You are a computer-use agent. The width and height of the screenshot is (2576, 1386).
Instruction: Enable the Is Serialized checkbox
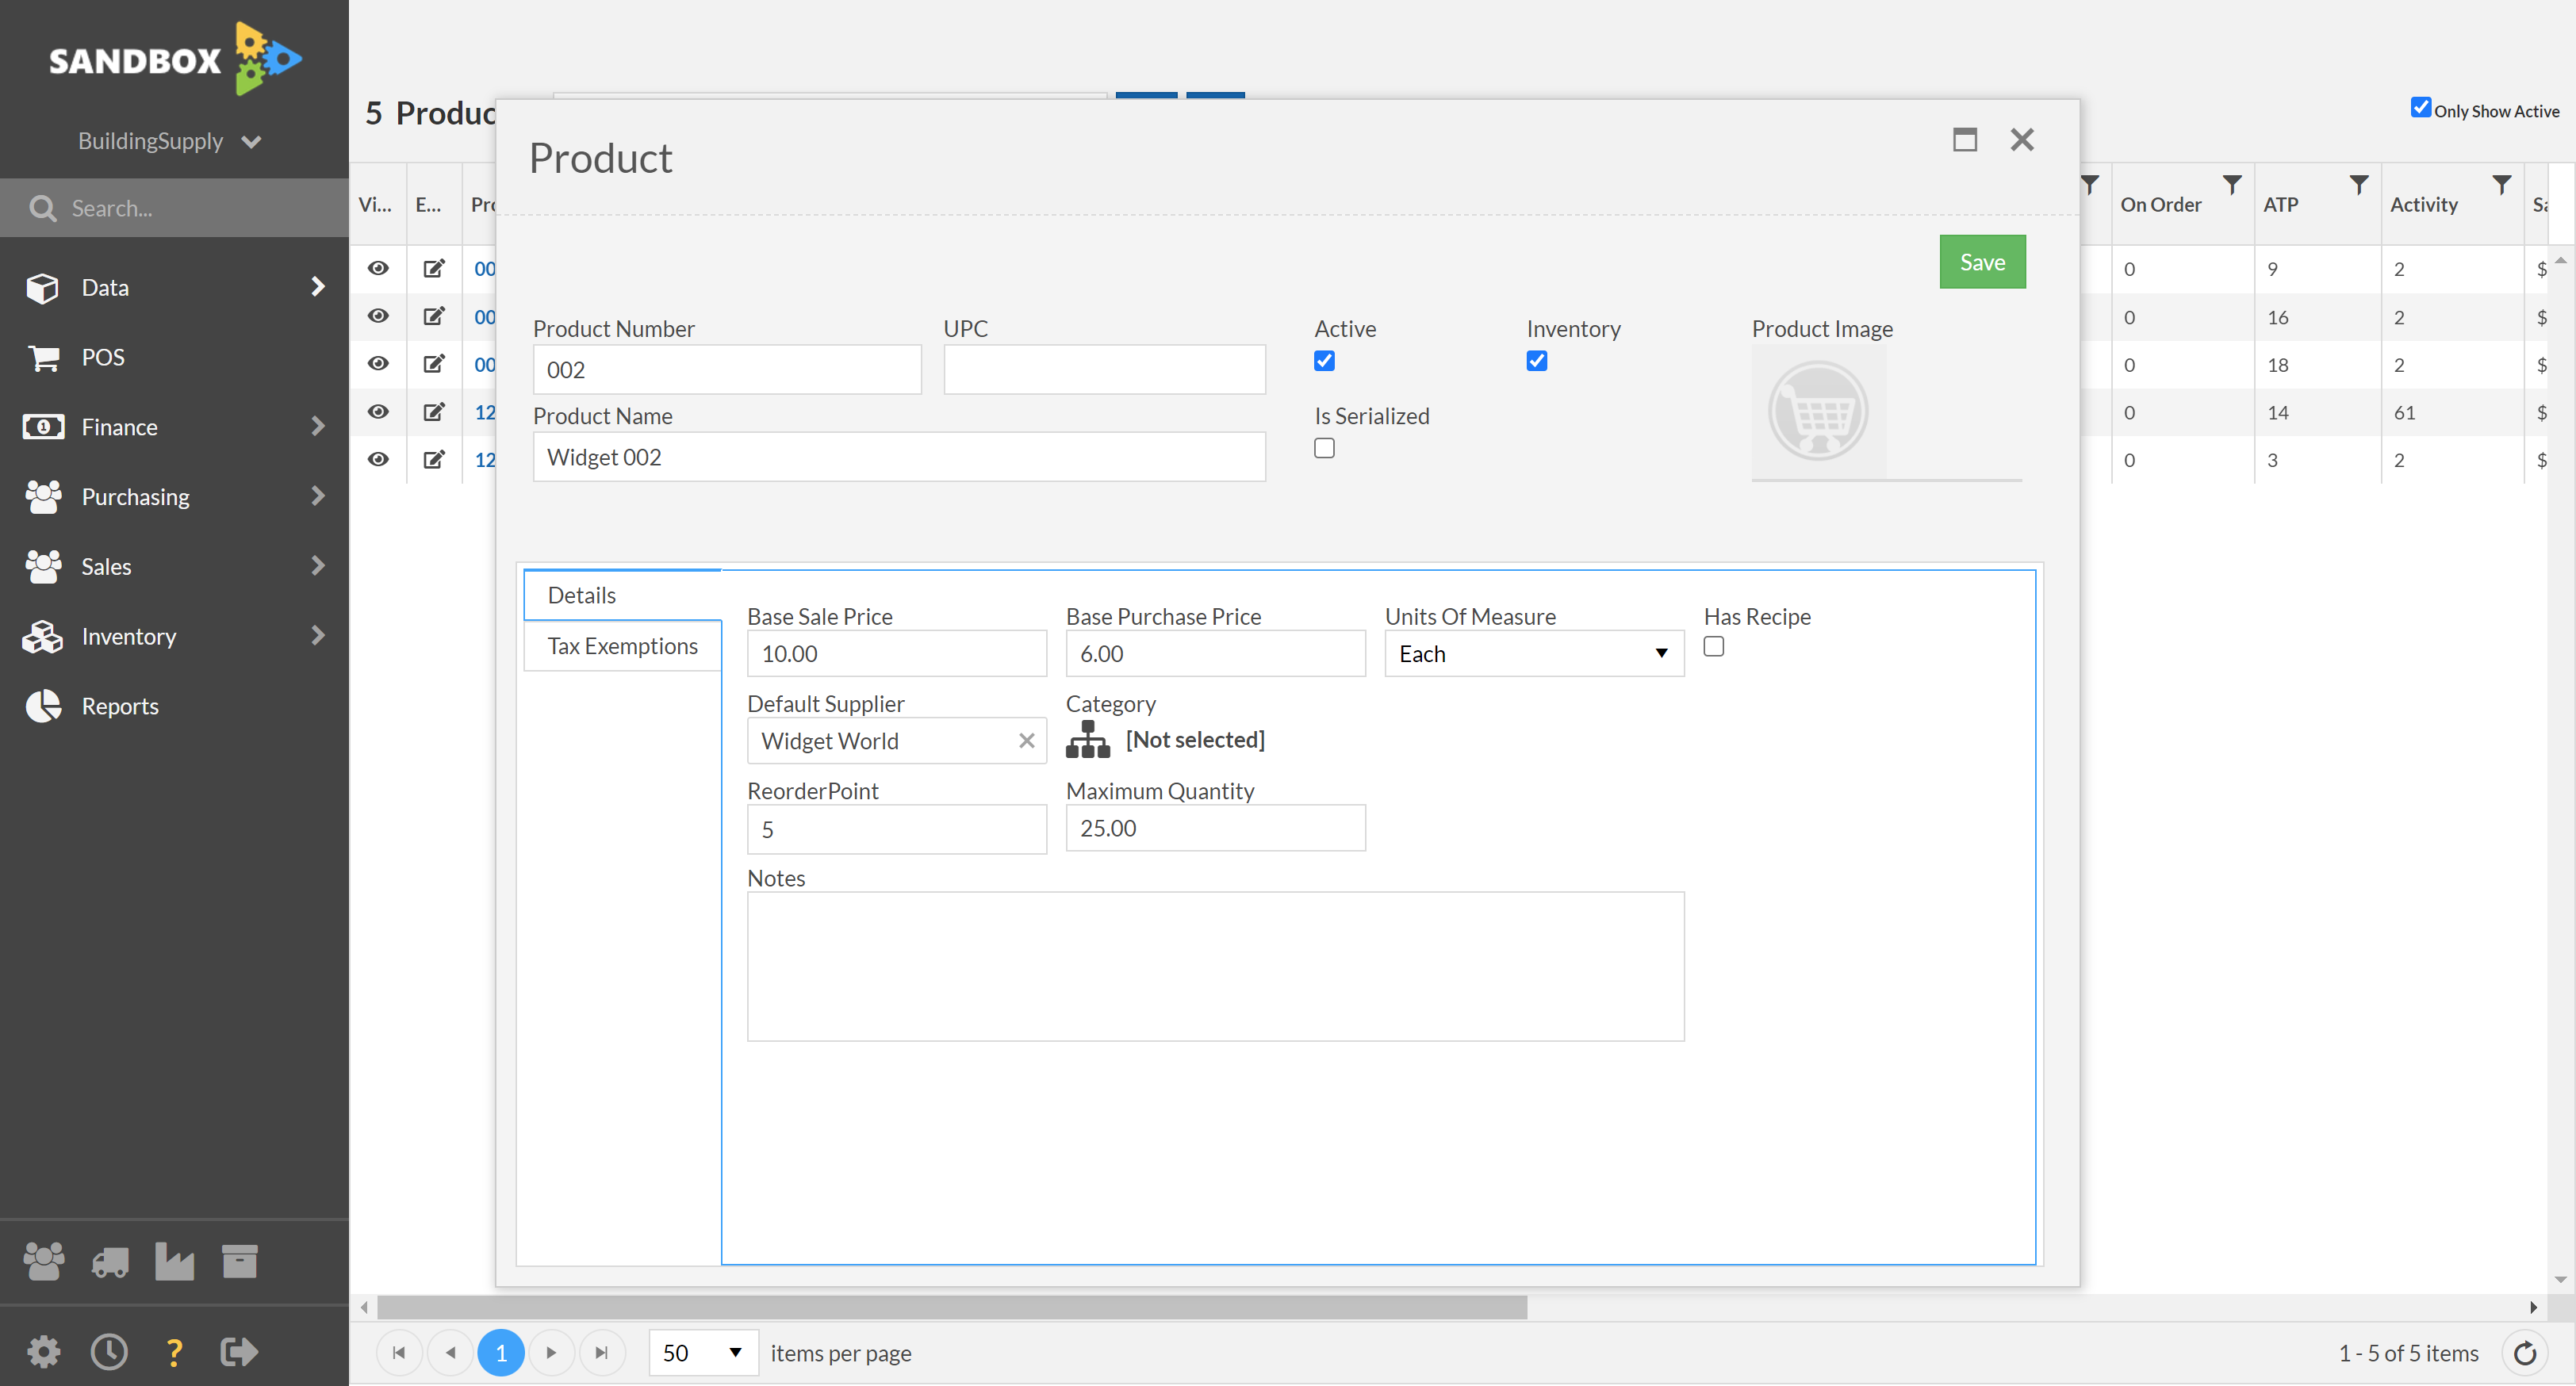pyautogui.click(x=1324, y=447)
